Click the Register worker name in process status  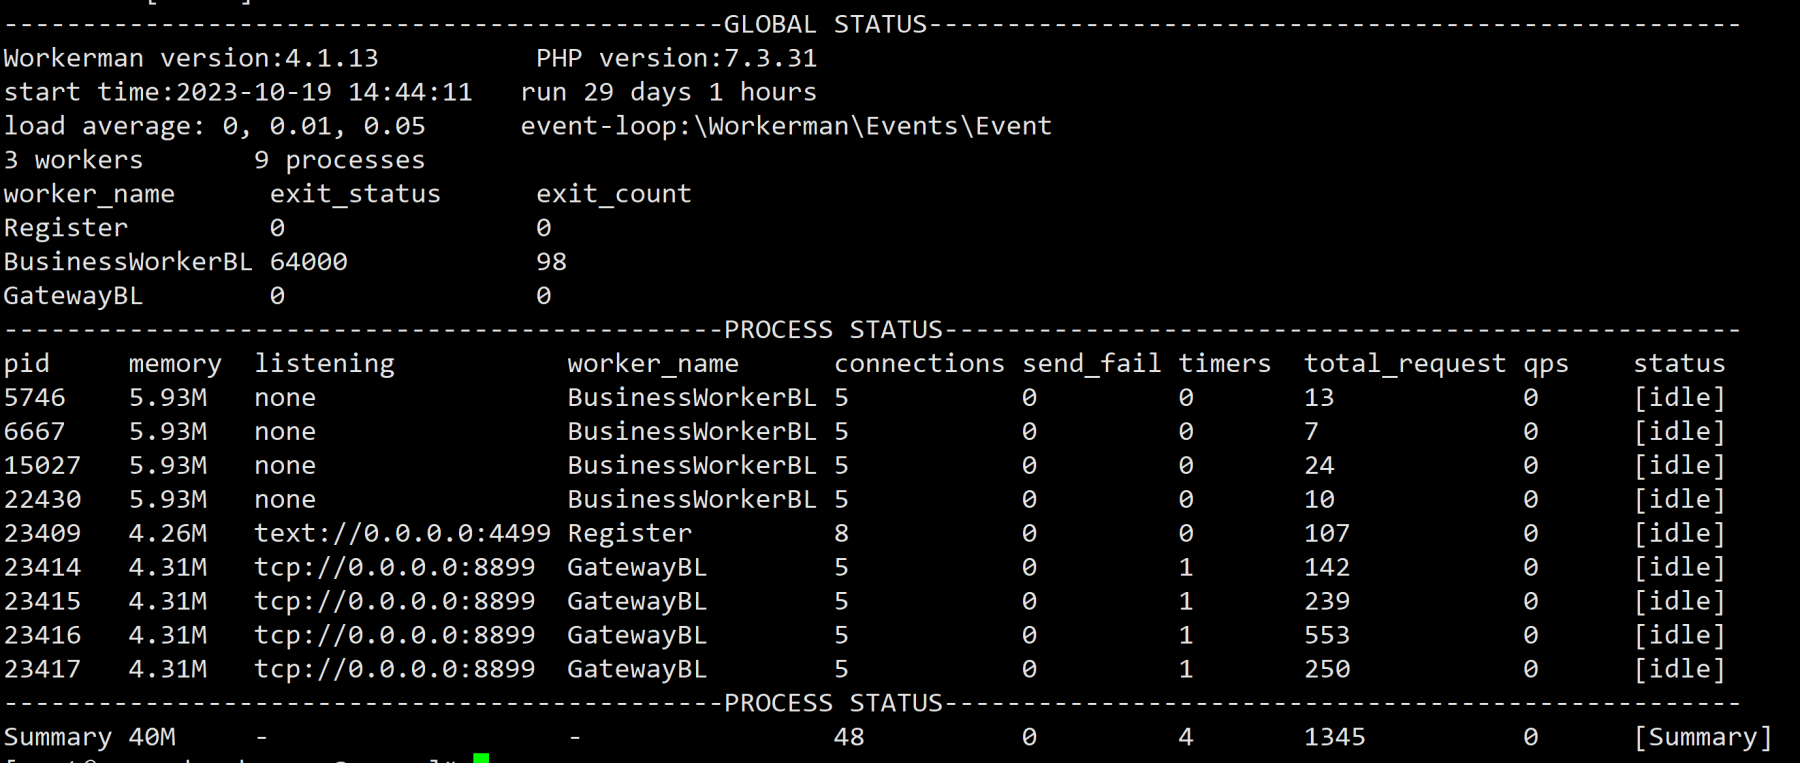pos(629,534)
